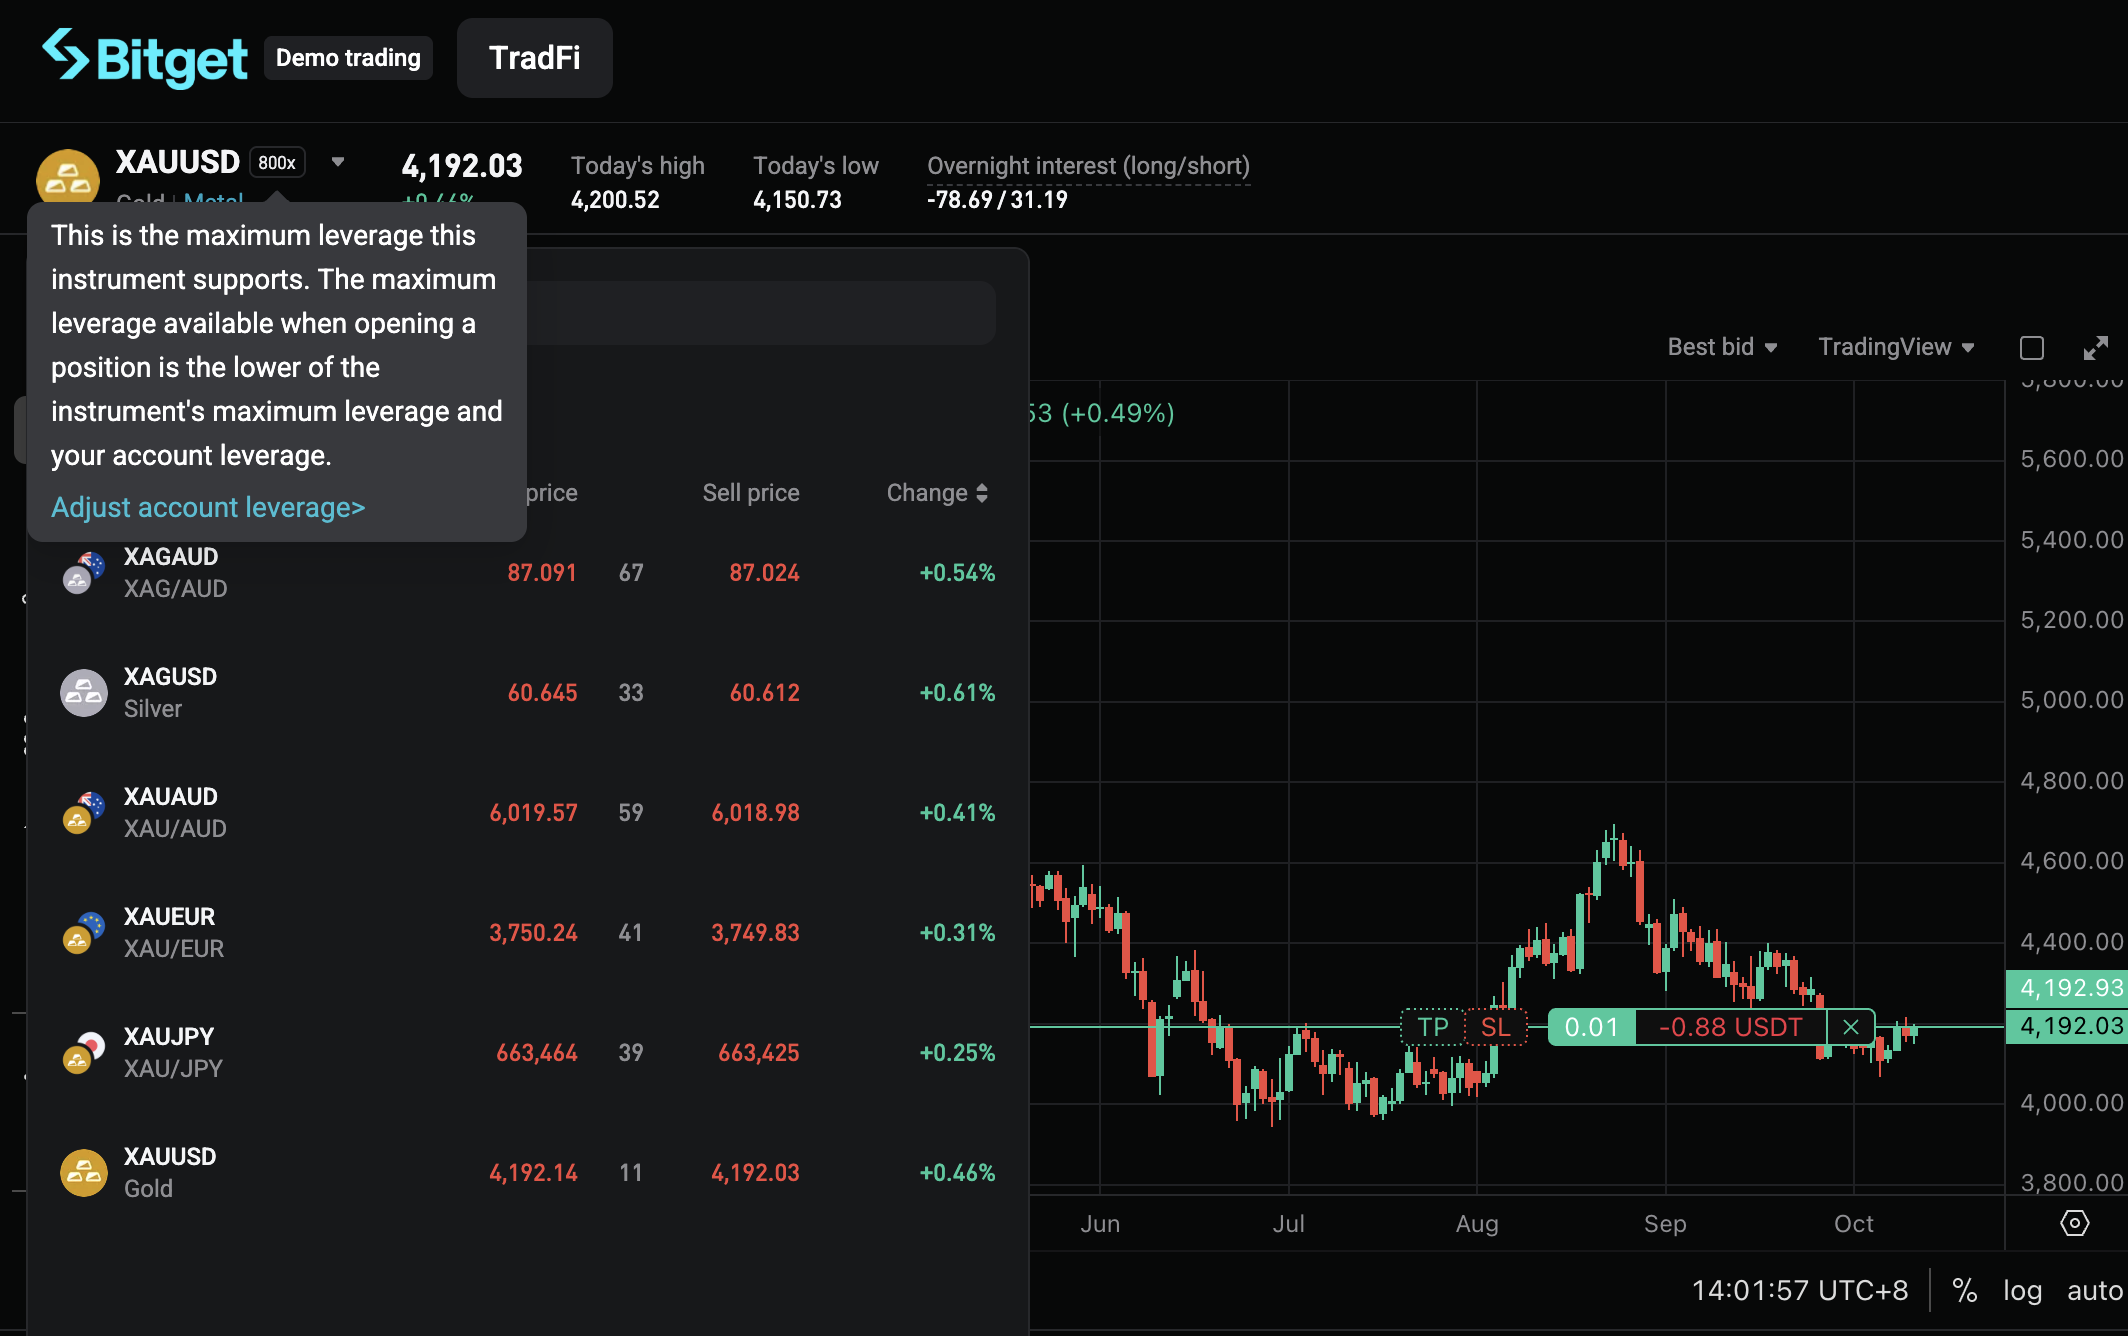The width and height of the screenshot is (2128, 1336).
Task: Click XAUAUD sell price 6,018.98
Action: pos(755,813)
